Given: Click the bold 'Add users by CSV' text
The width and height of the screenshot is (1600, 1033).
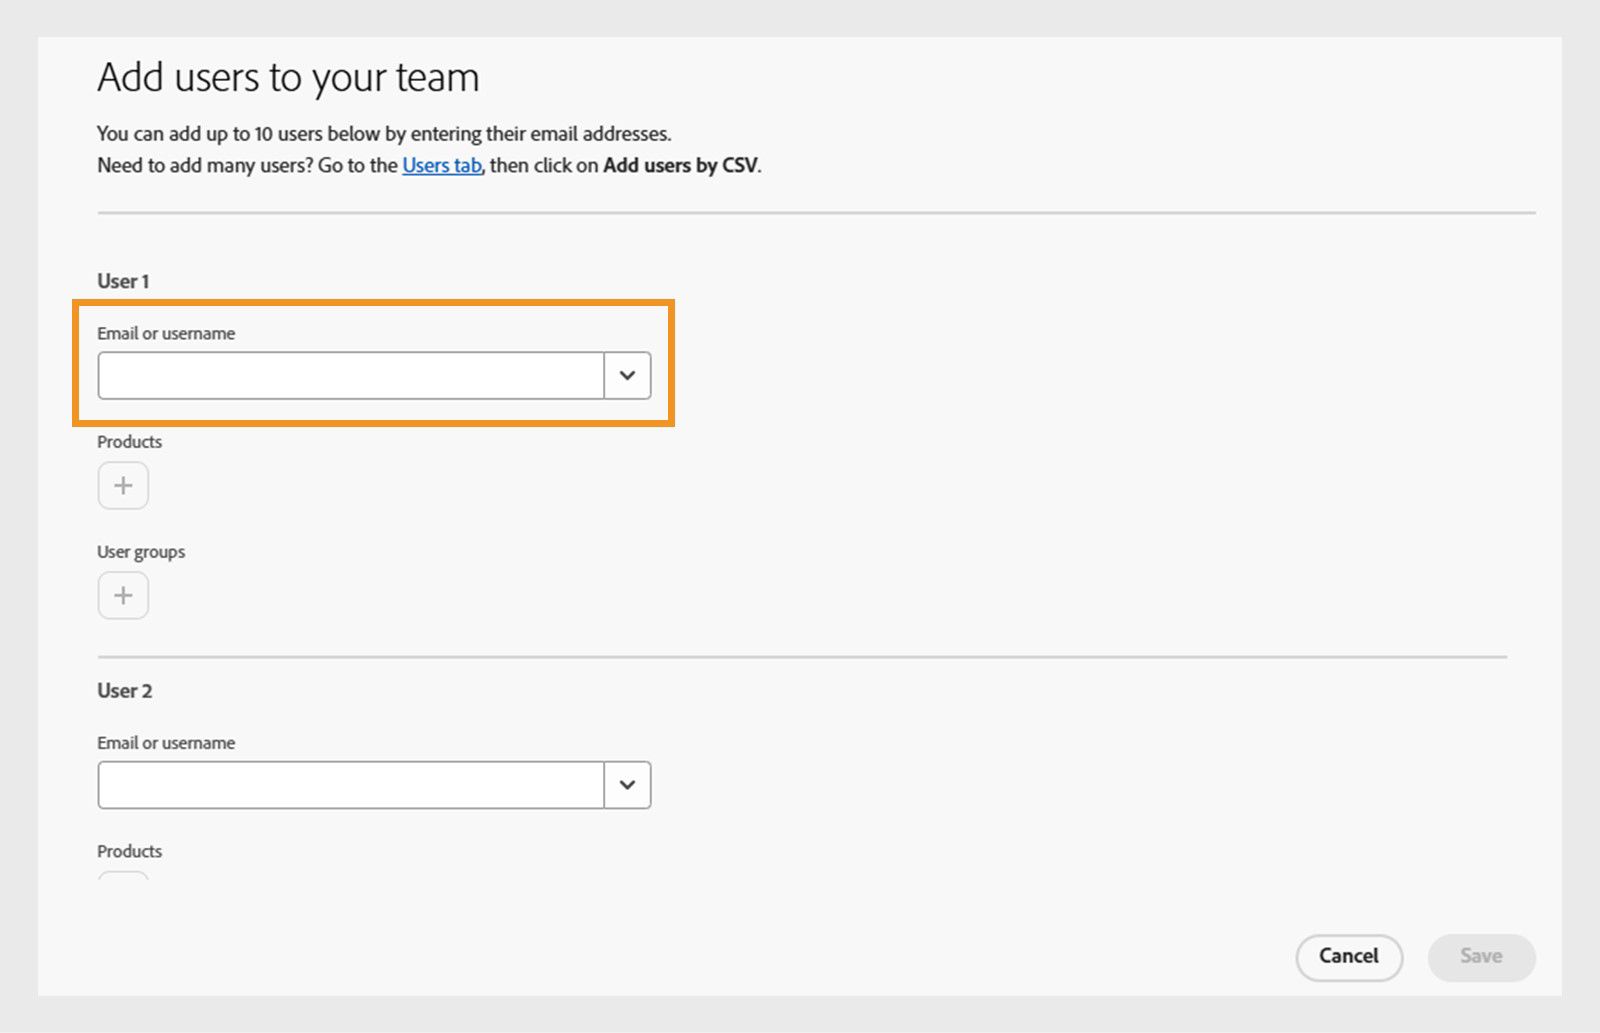Looking at the screenshot, I should coord(680,166).
